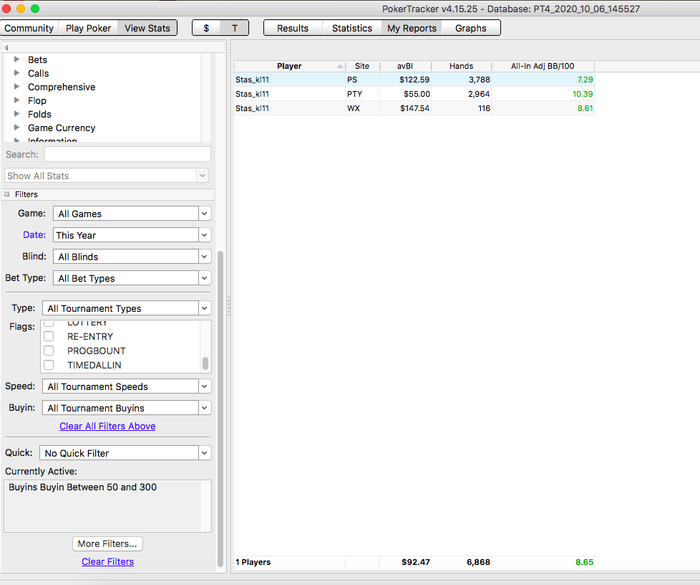Screen dimensions: 700x585
Task: Open the Show All Stats dropdown
Action: [x=107, y=176]
